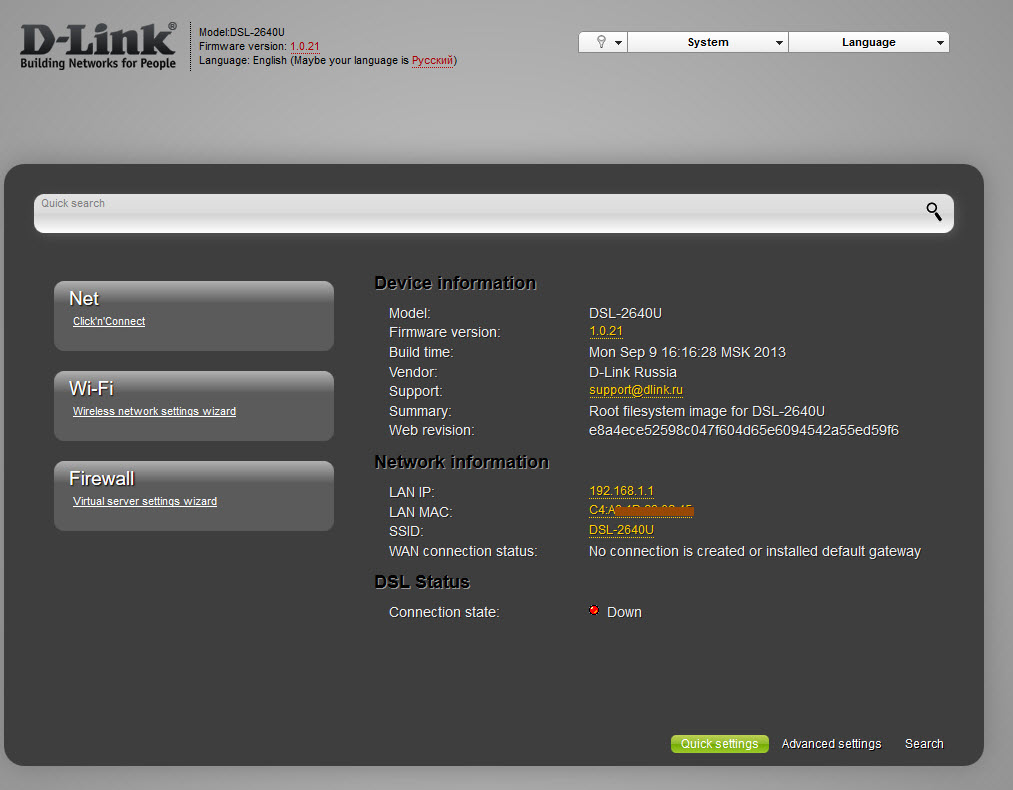Click the header Model:DSL-2640U text
This screenshot has height=790, width=1013.
coord(242,32)
